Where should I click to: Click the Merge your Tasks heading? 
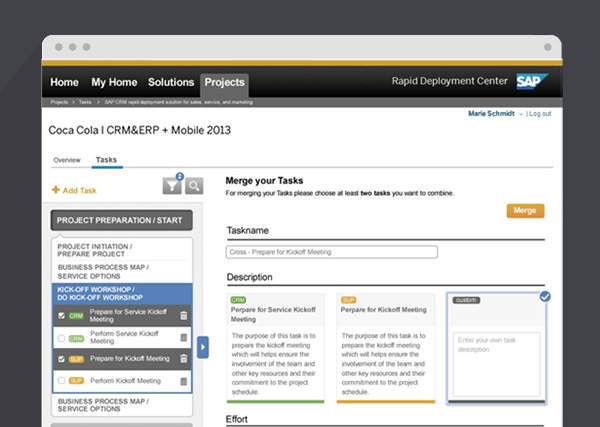[264, 181]
